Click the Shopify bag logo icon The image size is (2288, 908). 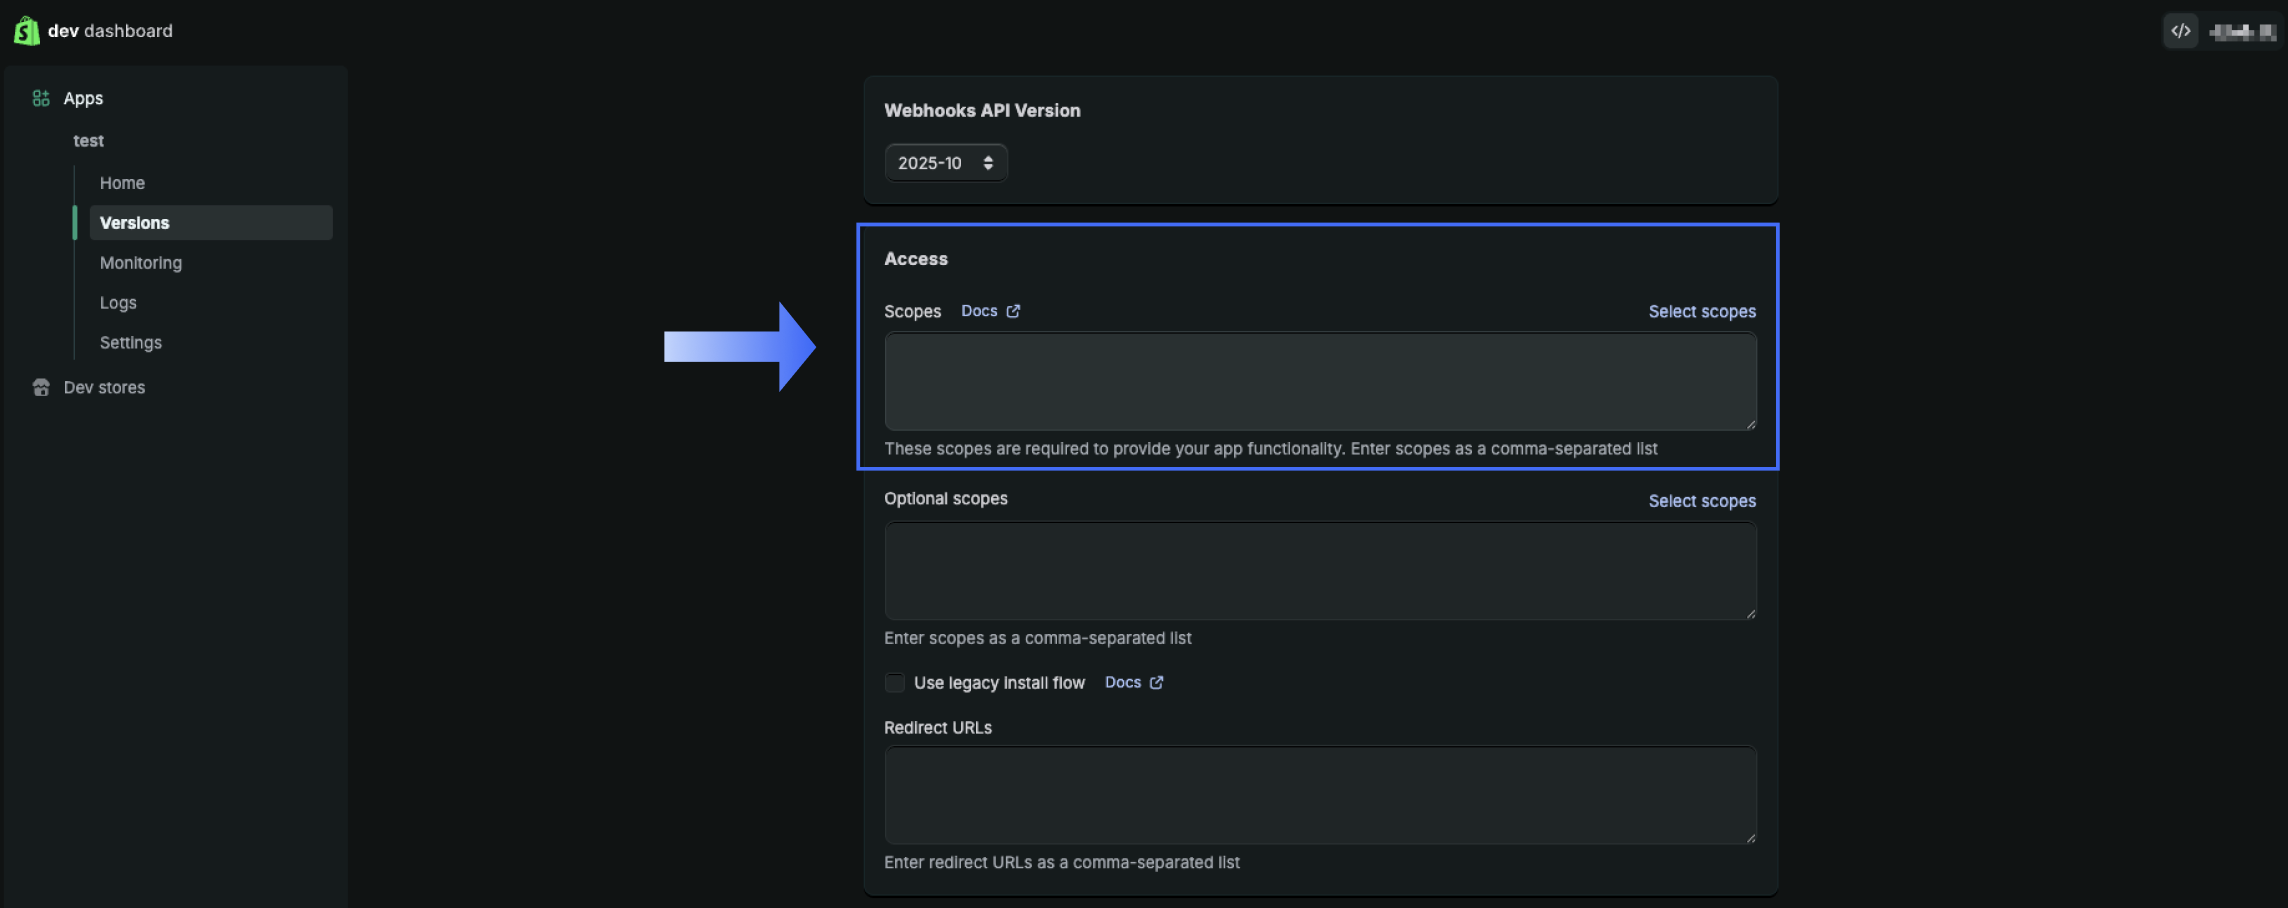coord(27,31)
